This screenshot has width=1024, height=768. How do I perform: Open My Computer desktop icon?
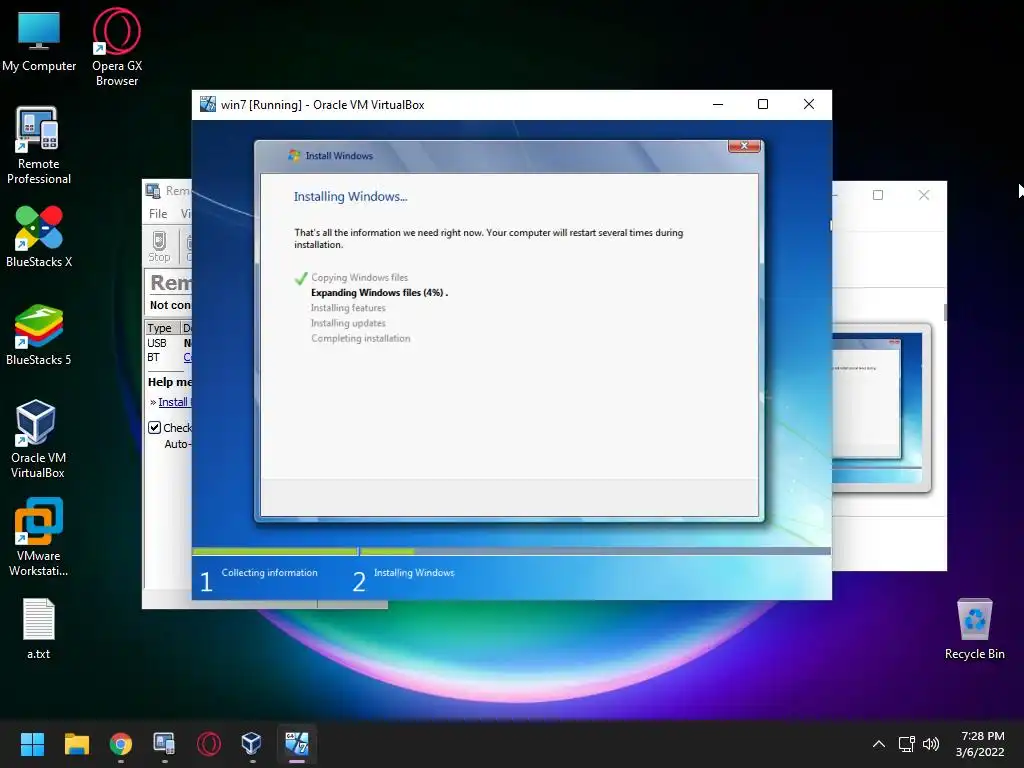tap(39, 42)
